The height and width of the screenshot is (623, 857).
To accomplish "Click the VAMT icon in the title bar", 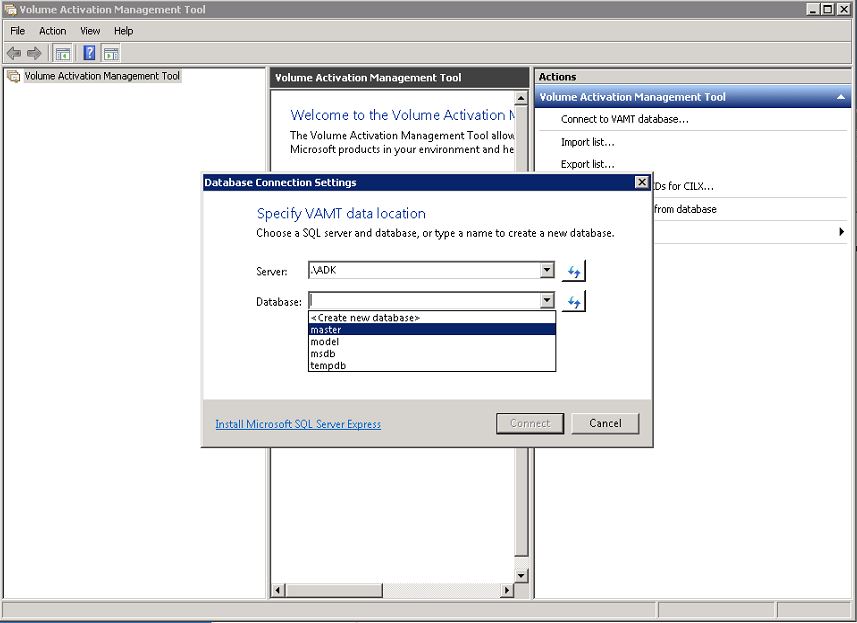I will 9,8.
